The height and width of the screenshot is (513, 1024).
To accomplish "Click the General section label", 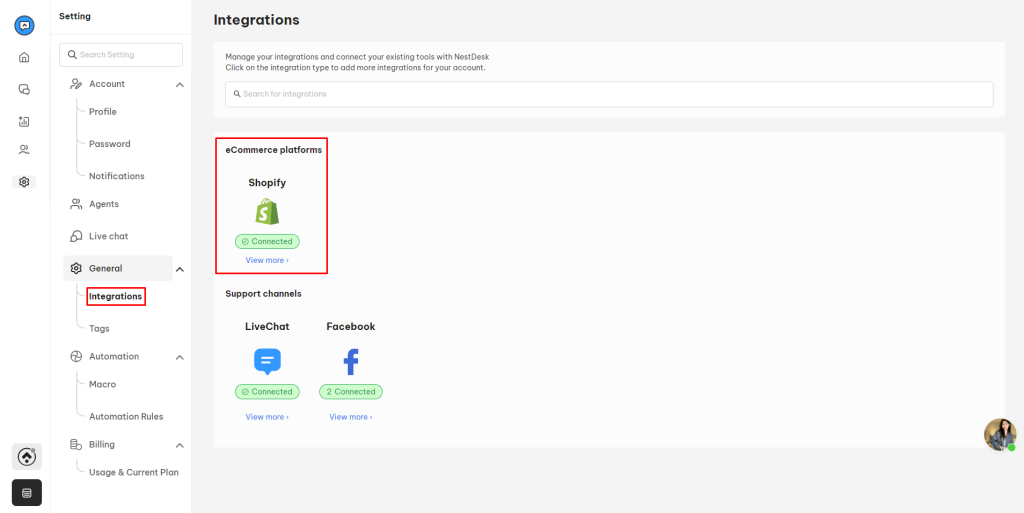I will [x=106, y=268].
